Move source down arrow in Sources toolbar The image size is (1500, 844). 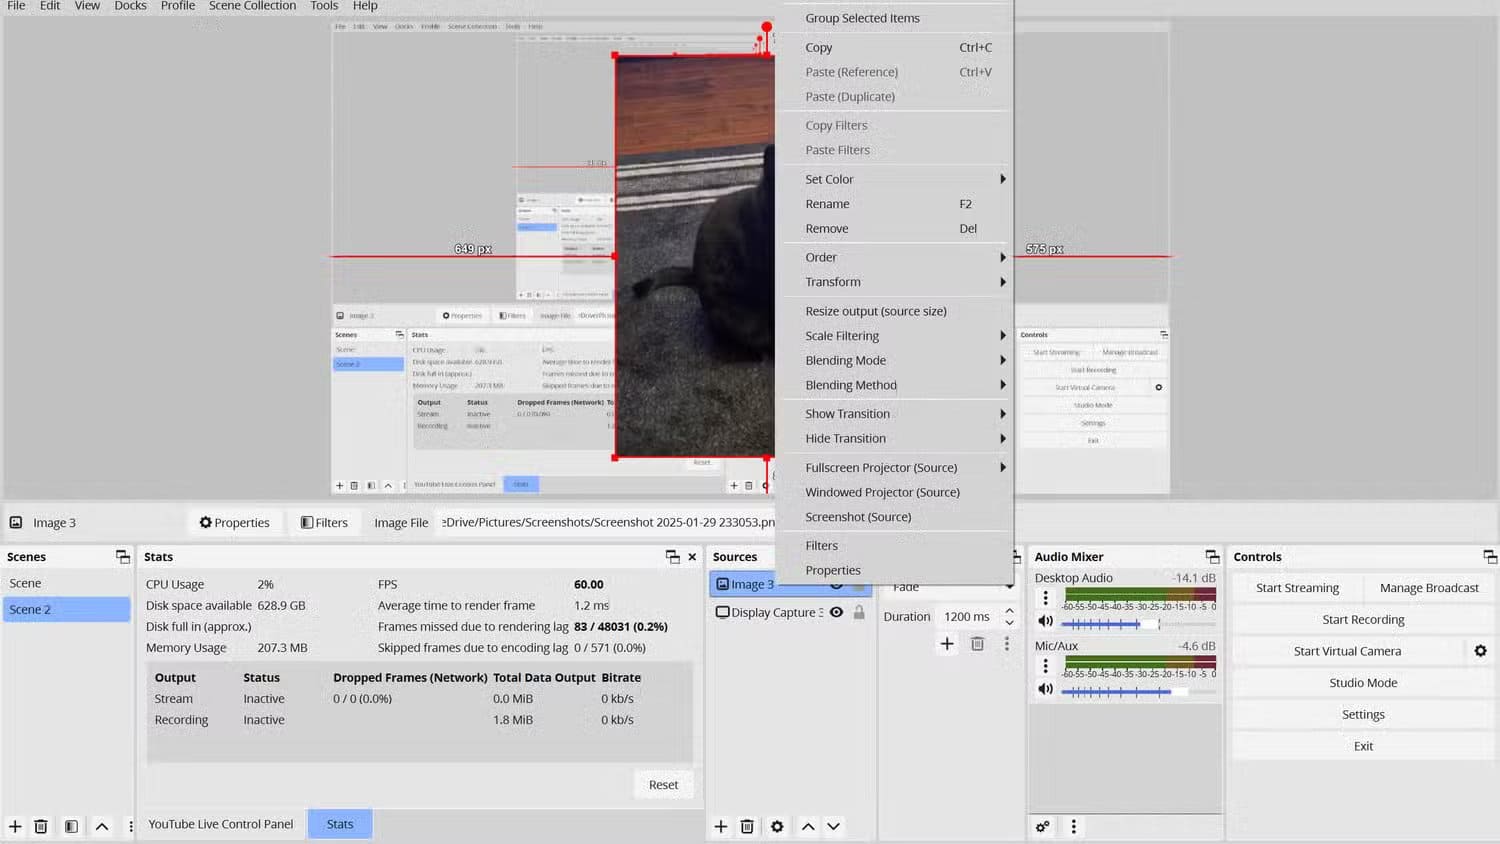coord(833,826)
